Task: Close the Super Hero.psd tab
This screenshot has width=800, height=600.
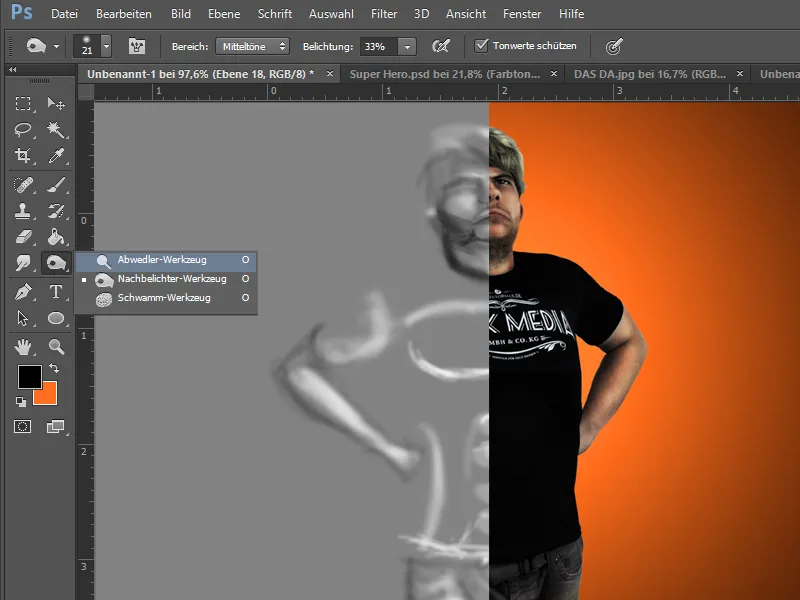Action: (x=554, y=74)
